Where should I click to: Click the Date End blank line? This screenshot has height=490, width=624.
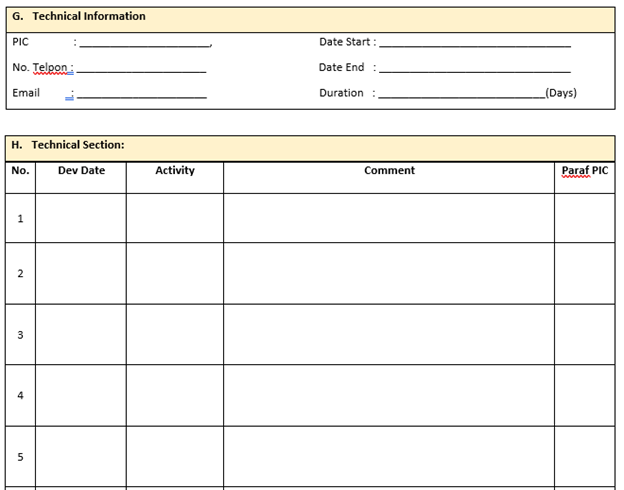coord(475,68)
